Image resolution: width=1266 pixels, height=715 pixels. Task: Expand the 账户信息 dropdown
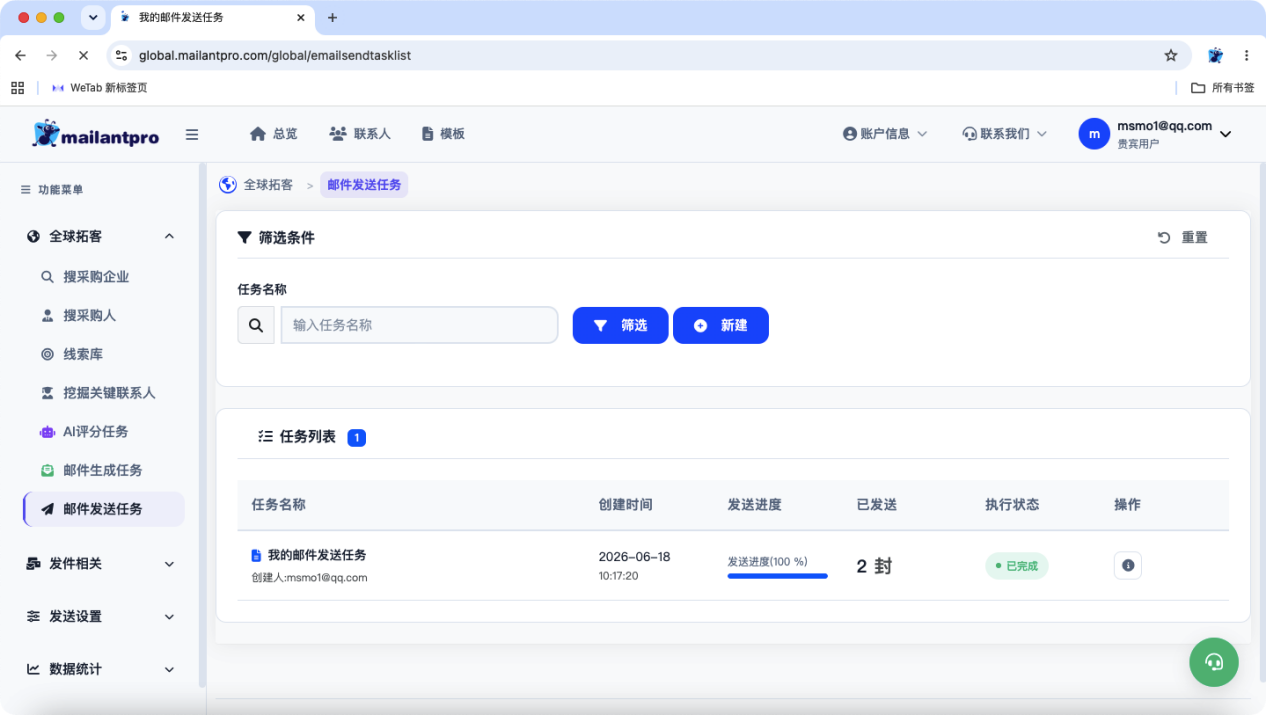[x=885, y=134]
